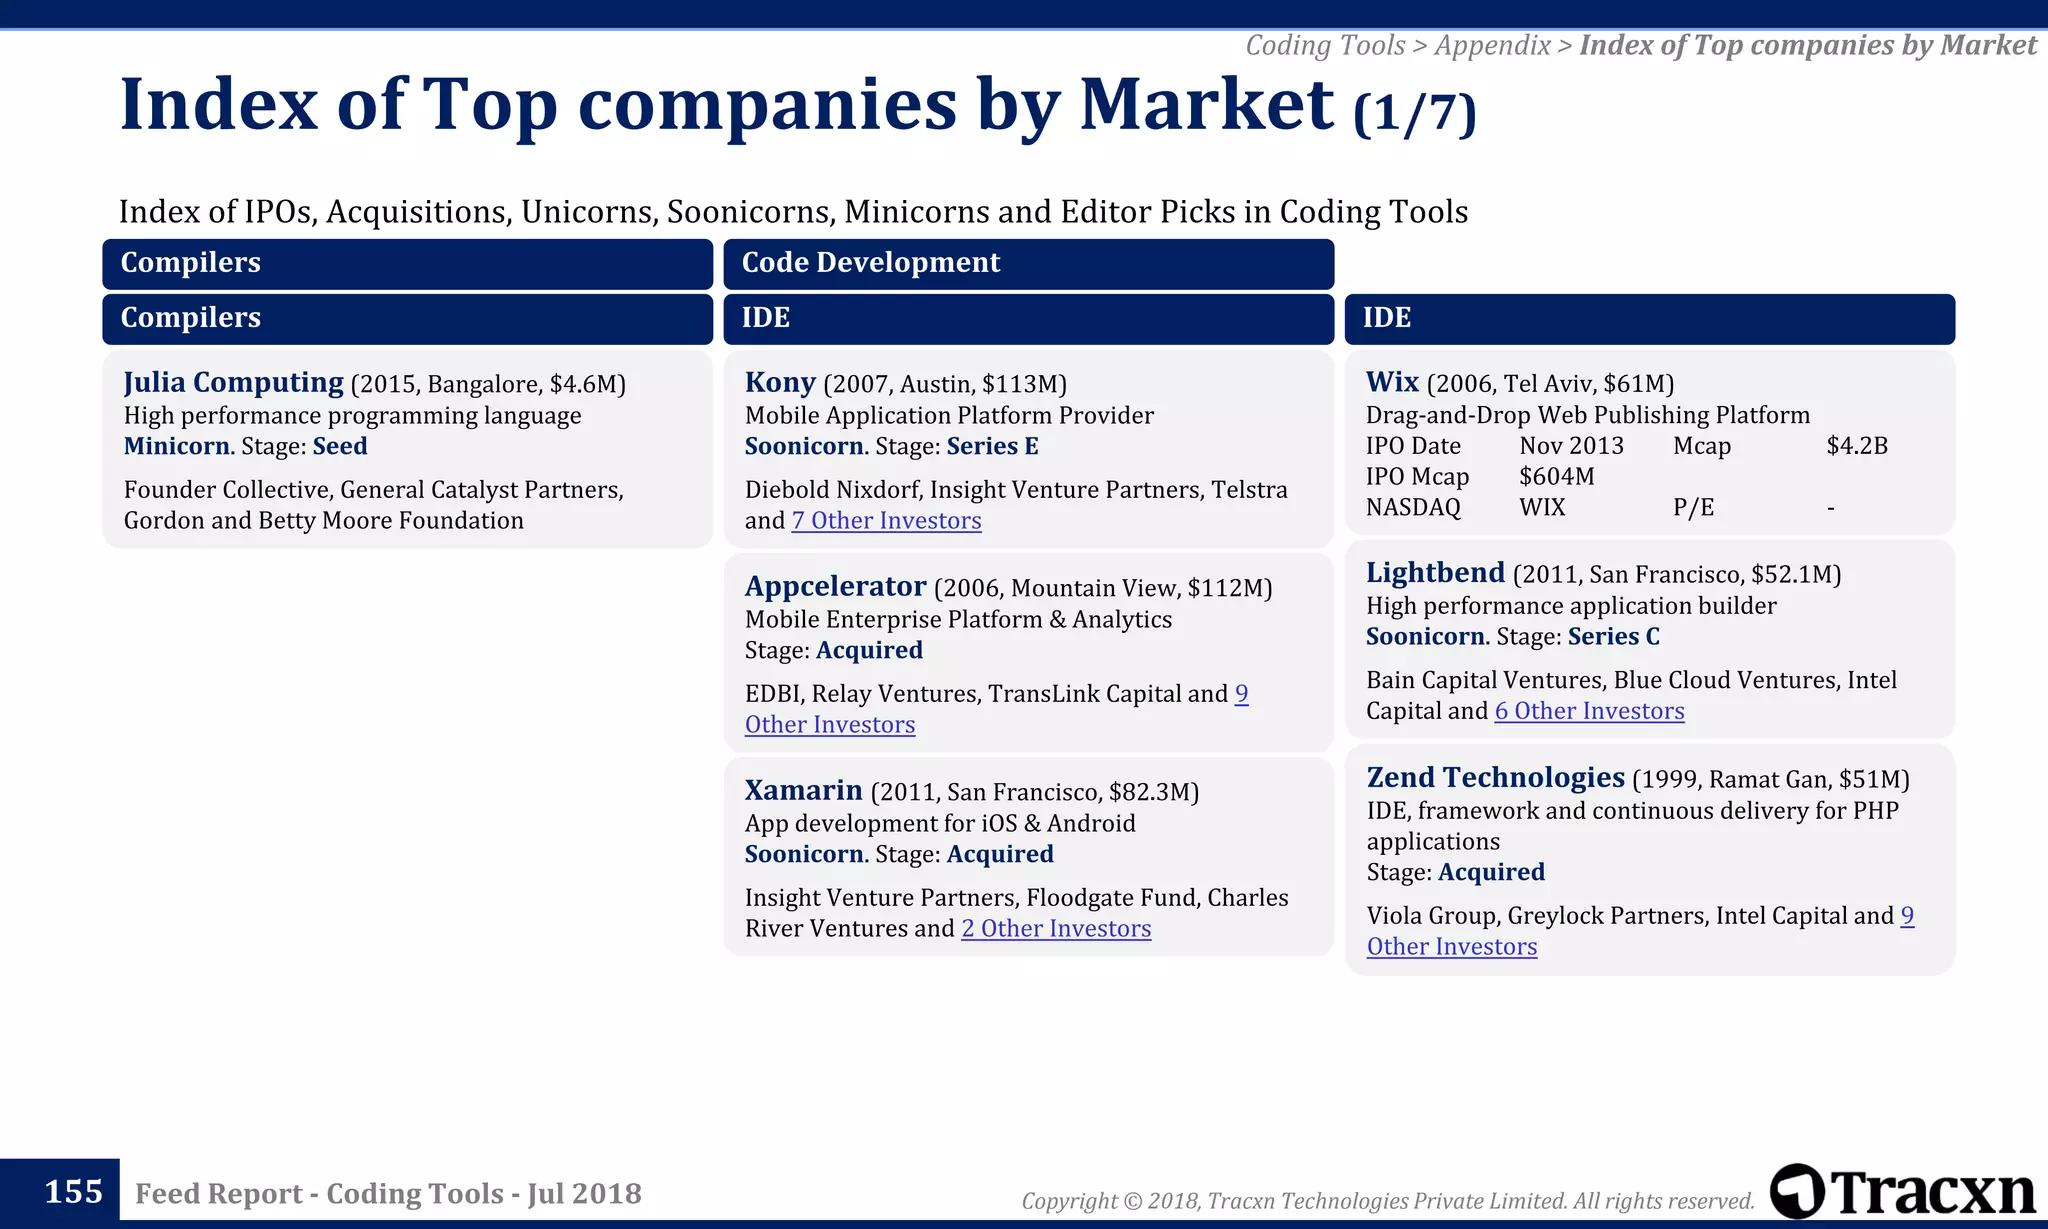
Task: Click the Index of IPOs subtitle line
Action: (793, 212)
